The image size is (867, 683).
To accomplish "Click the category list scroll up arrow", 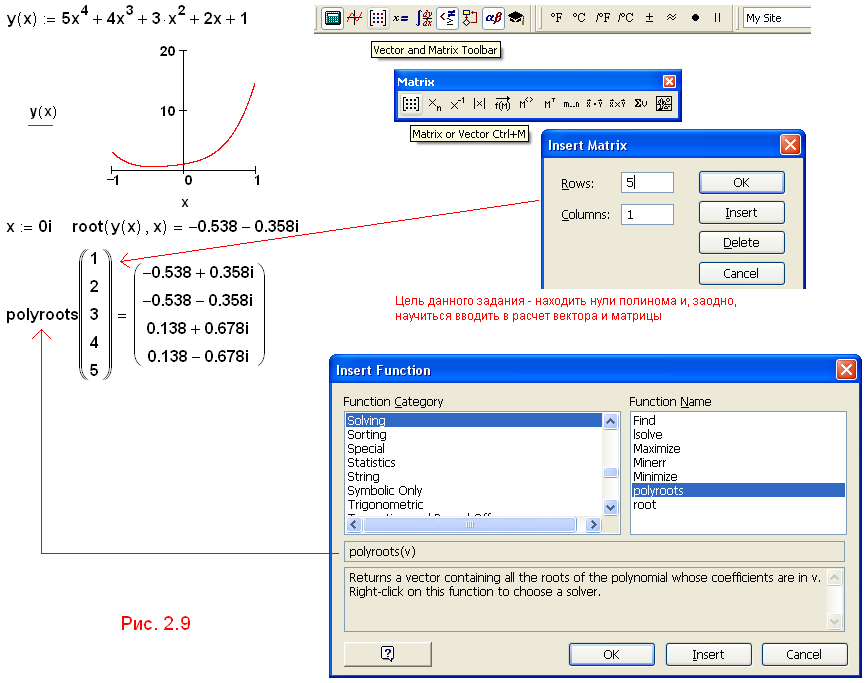I will click(610, 421).
